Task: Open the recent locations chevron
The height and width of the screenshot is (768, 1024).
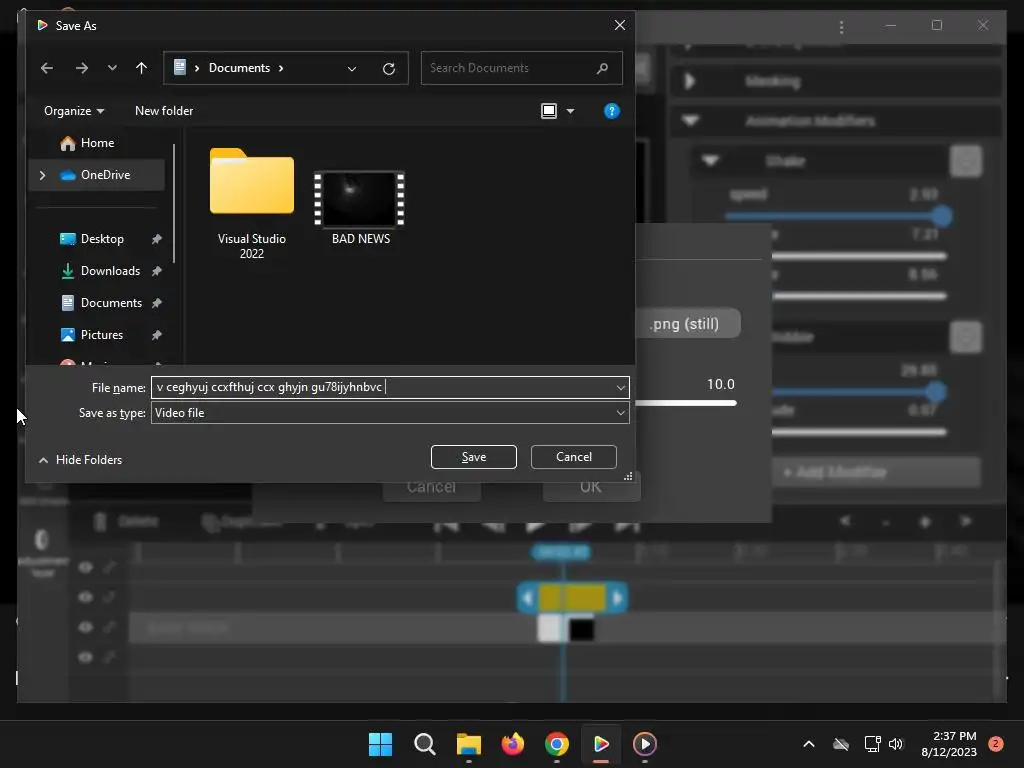Action: tap(112, 68)
